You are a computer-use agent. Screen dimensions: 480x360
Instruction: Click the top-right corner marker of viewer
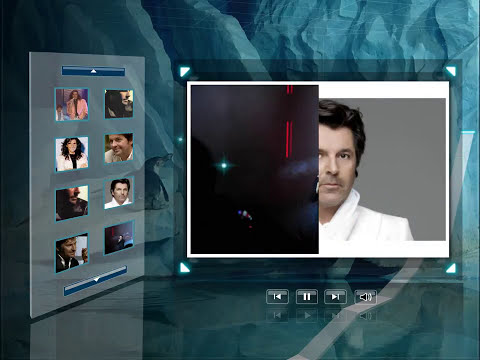451,71
